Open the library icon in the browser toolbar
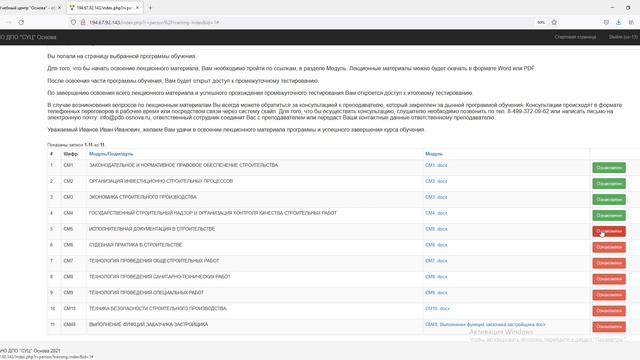This screenshot has width=640, height=360. [631, 22]
